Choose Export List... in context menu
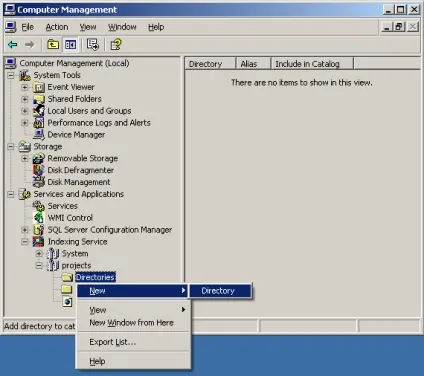 coord(133,342)
